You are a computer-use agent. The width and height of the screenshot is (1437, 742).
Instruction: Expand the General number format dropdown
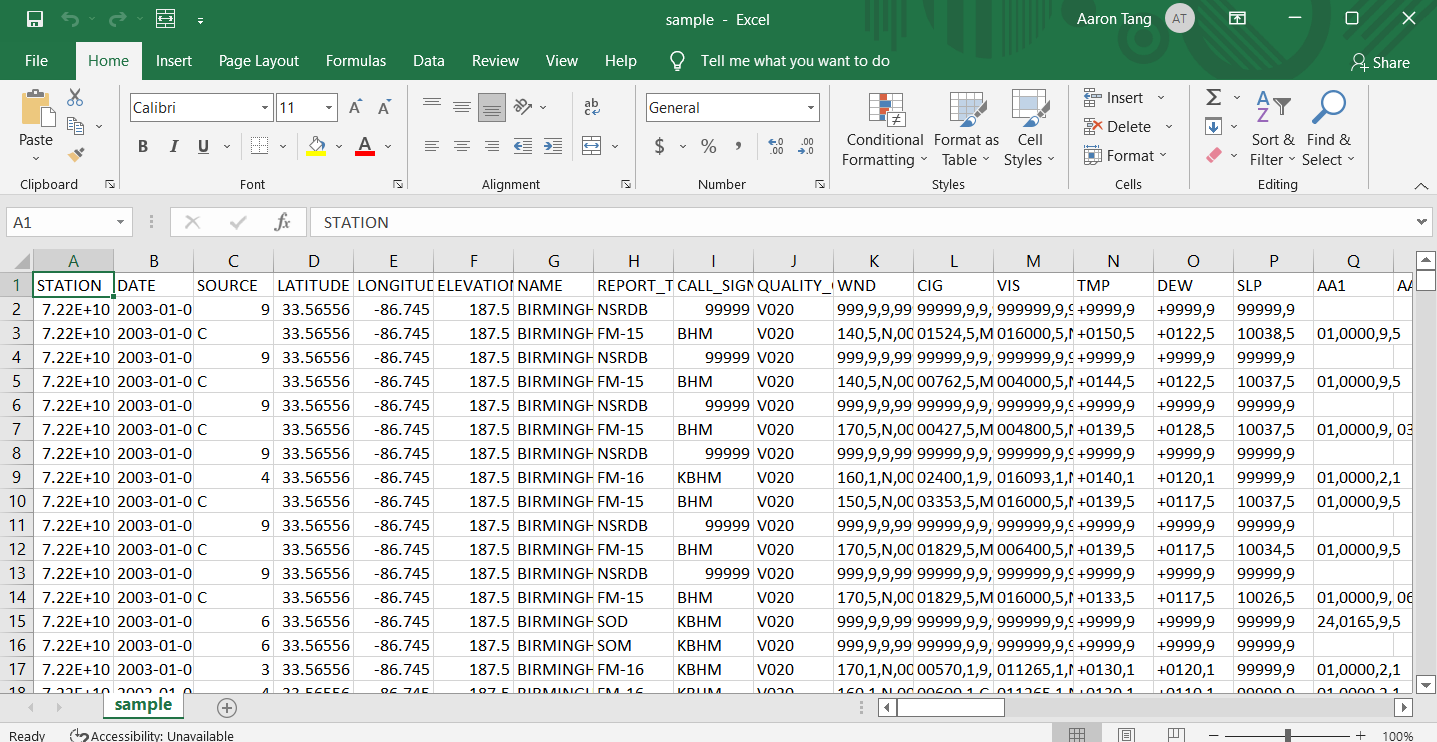810,108
